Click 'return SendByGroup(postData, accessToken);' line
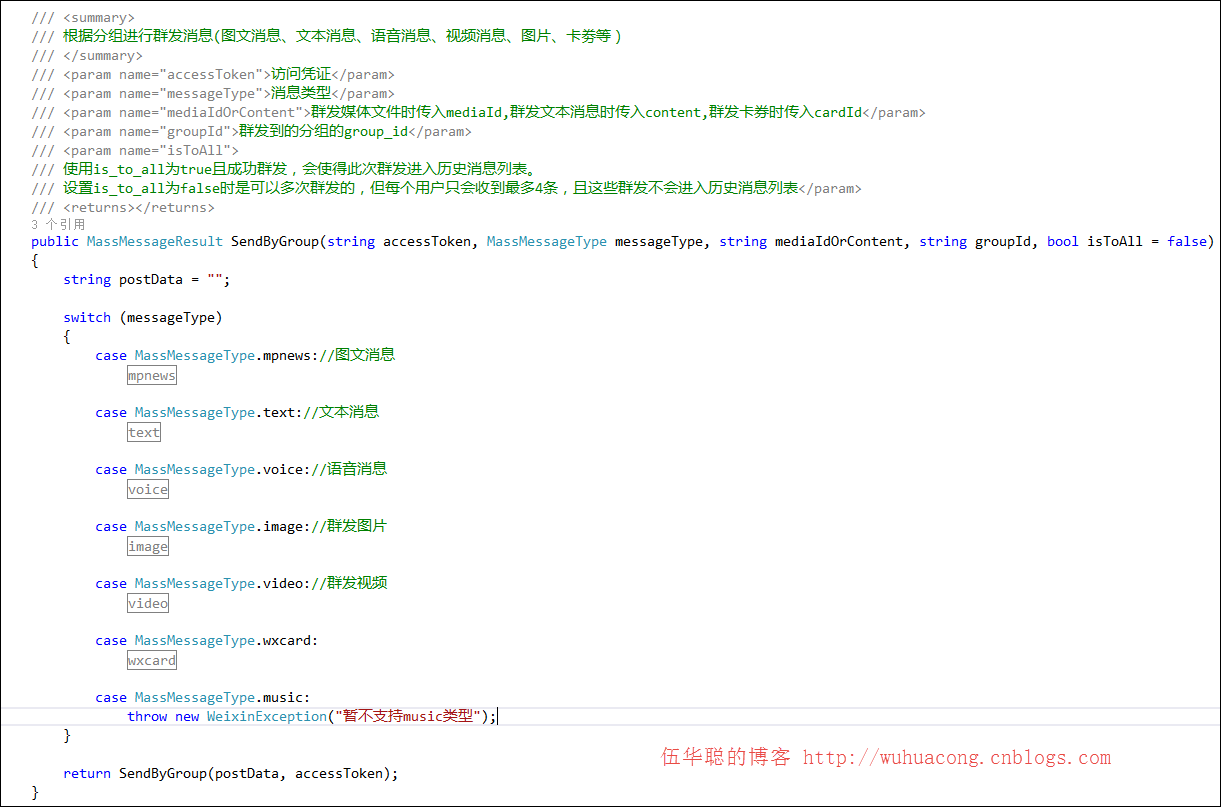1221x807 pixels. (231, 774)
